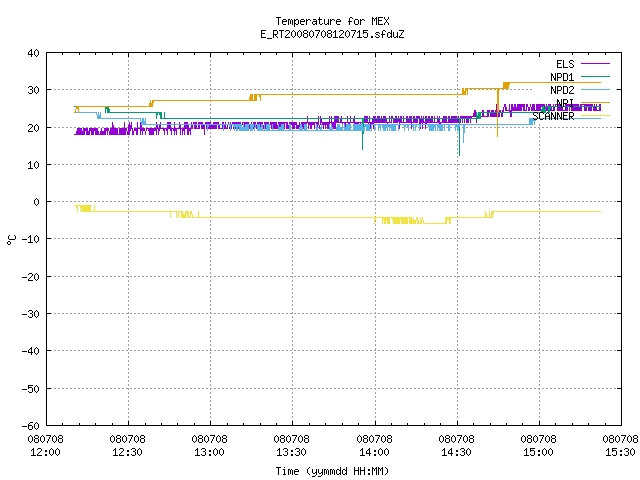Click the x-axis tick label 14:00
This screenshot has height=480, width=640.
pyautogui.click(x=374, y=452)
